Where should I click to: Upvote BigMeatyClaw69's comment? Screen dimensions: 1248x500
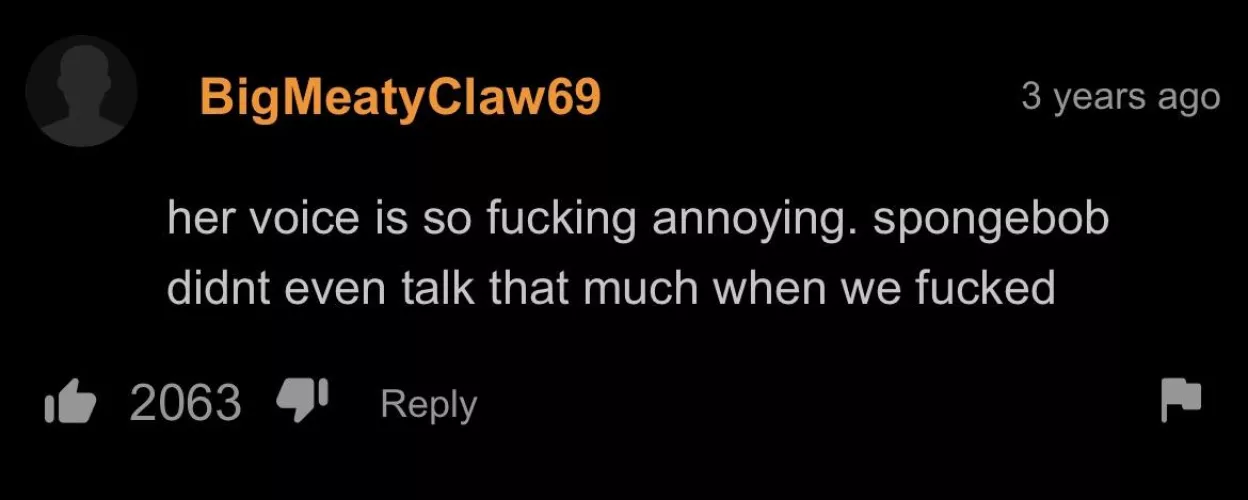71,403
